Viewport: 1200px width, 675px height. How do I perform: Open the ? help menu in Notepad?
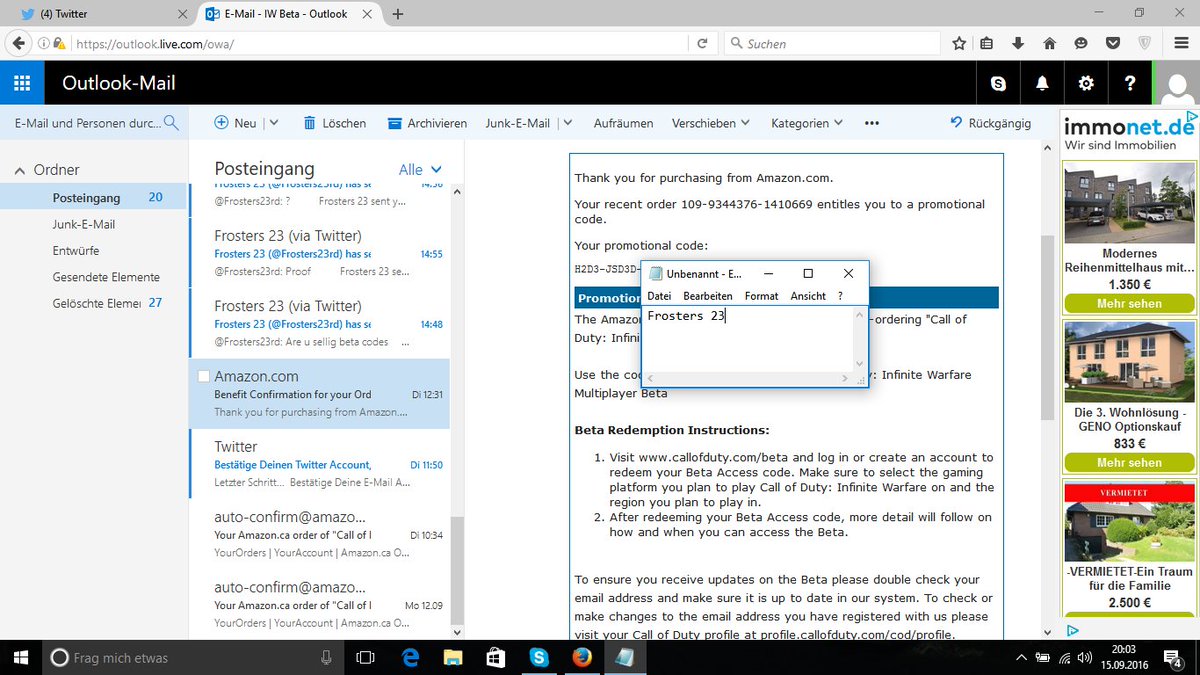(x=840, y=296)
